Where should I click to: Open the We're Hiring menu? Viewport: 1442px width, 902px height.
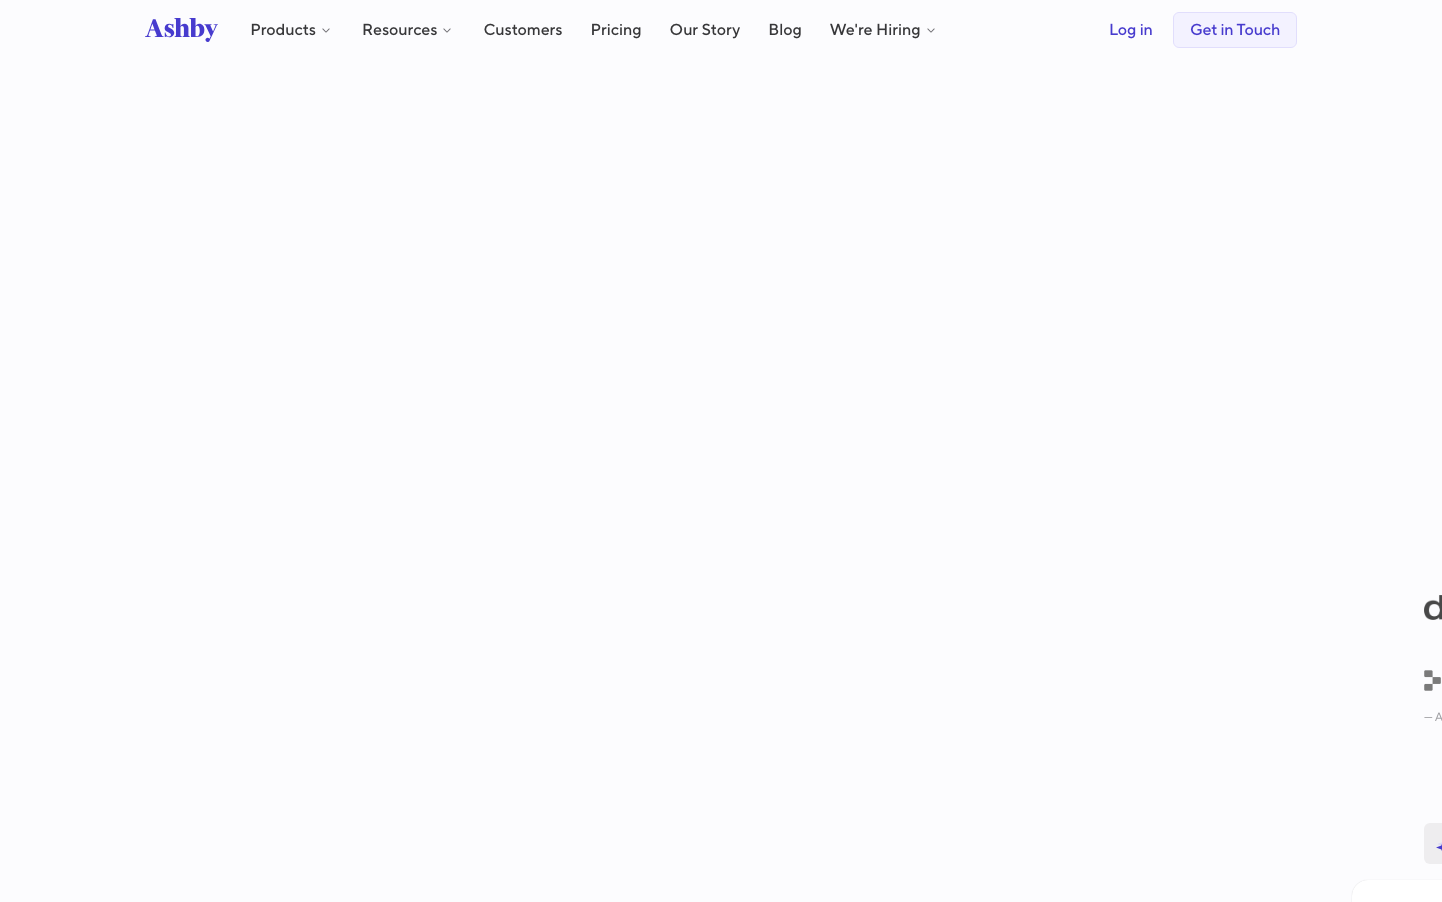[874, 30]
